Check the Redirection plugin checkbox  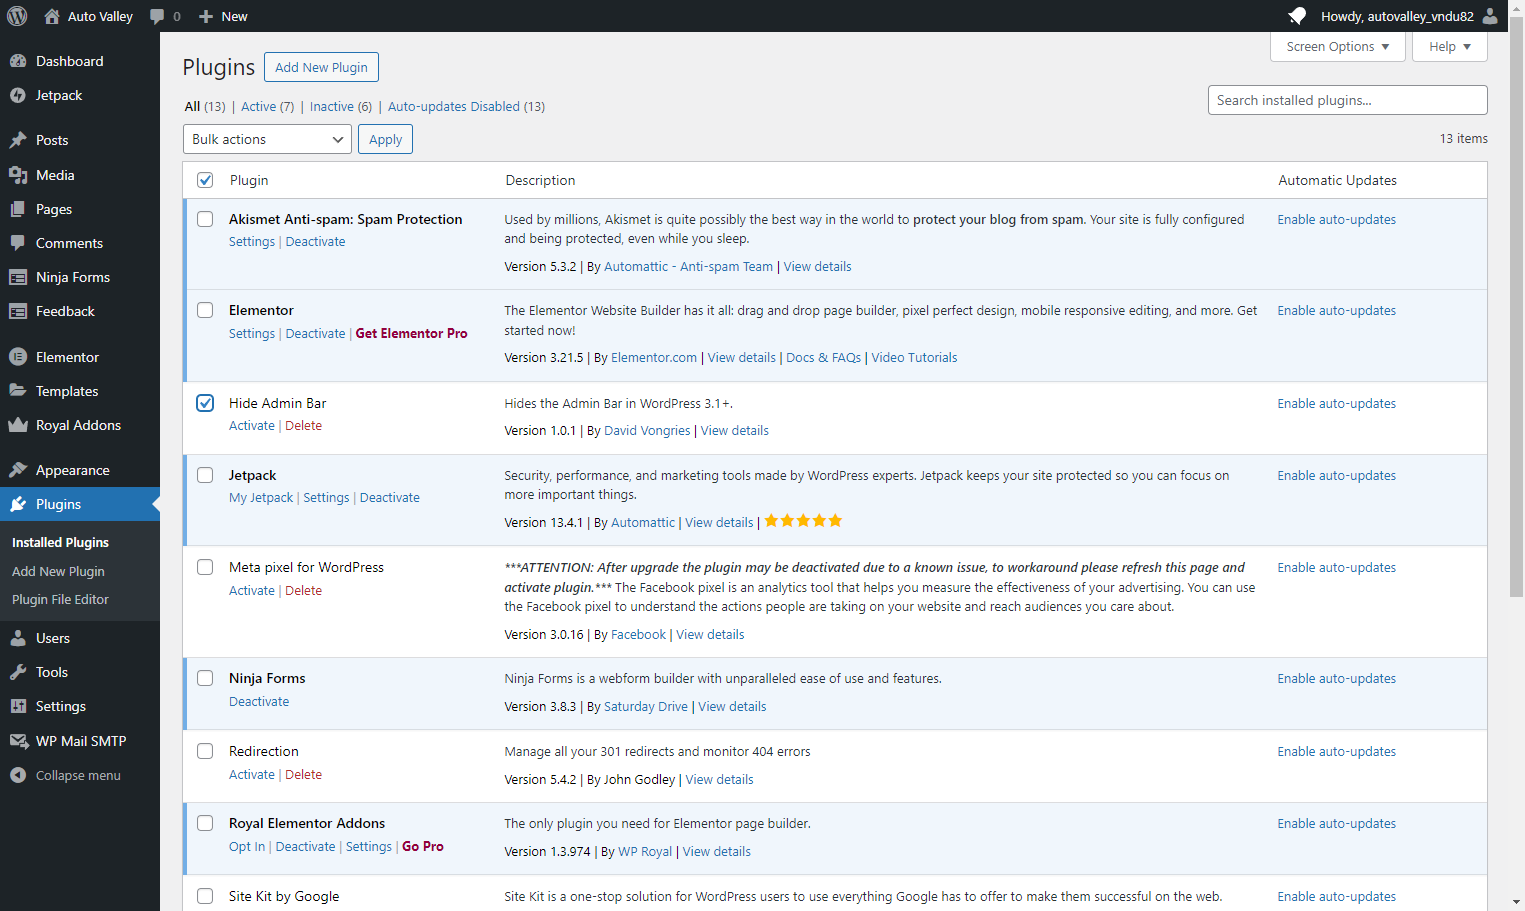[205, 751]
